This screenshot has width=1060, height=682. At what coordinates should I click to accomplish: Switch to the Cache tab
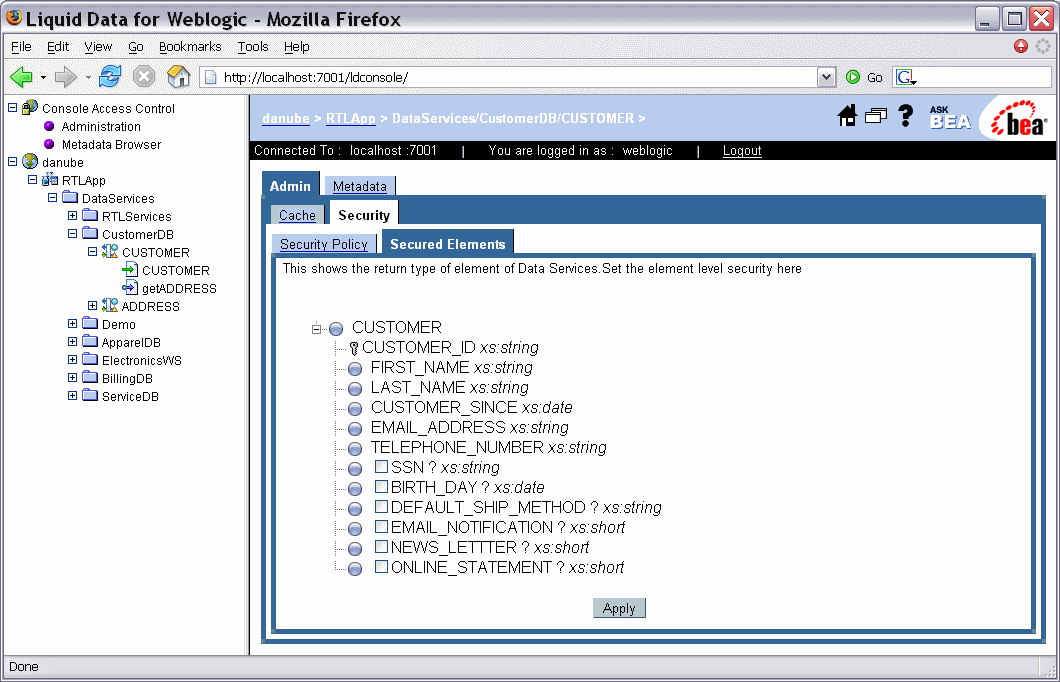point(297,215)
